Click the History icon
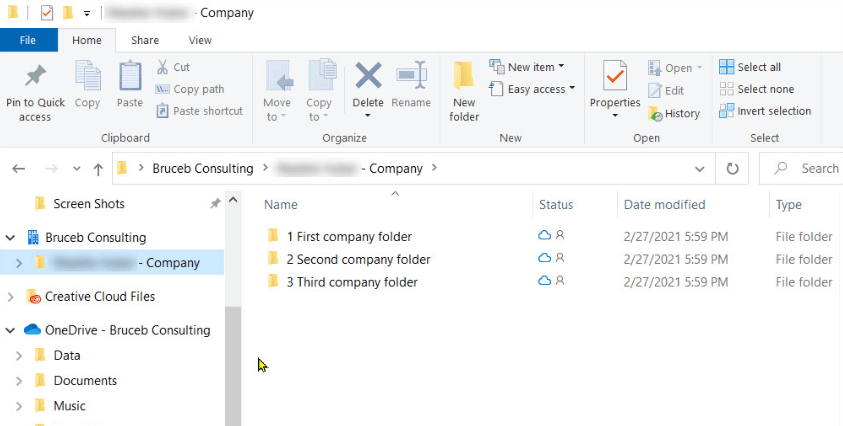 click(x=656, y=113)
